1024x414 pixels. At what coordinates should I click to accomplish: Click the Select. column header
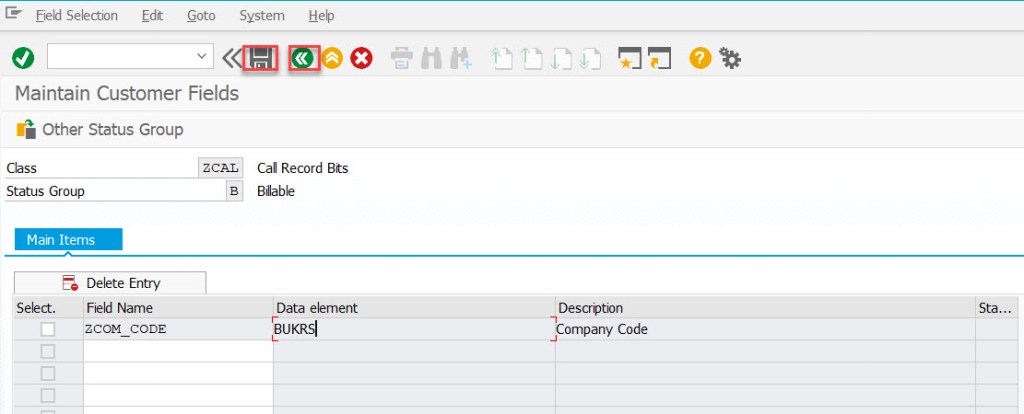coord(48,308)
